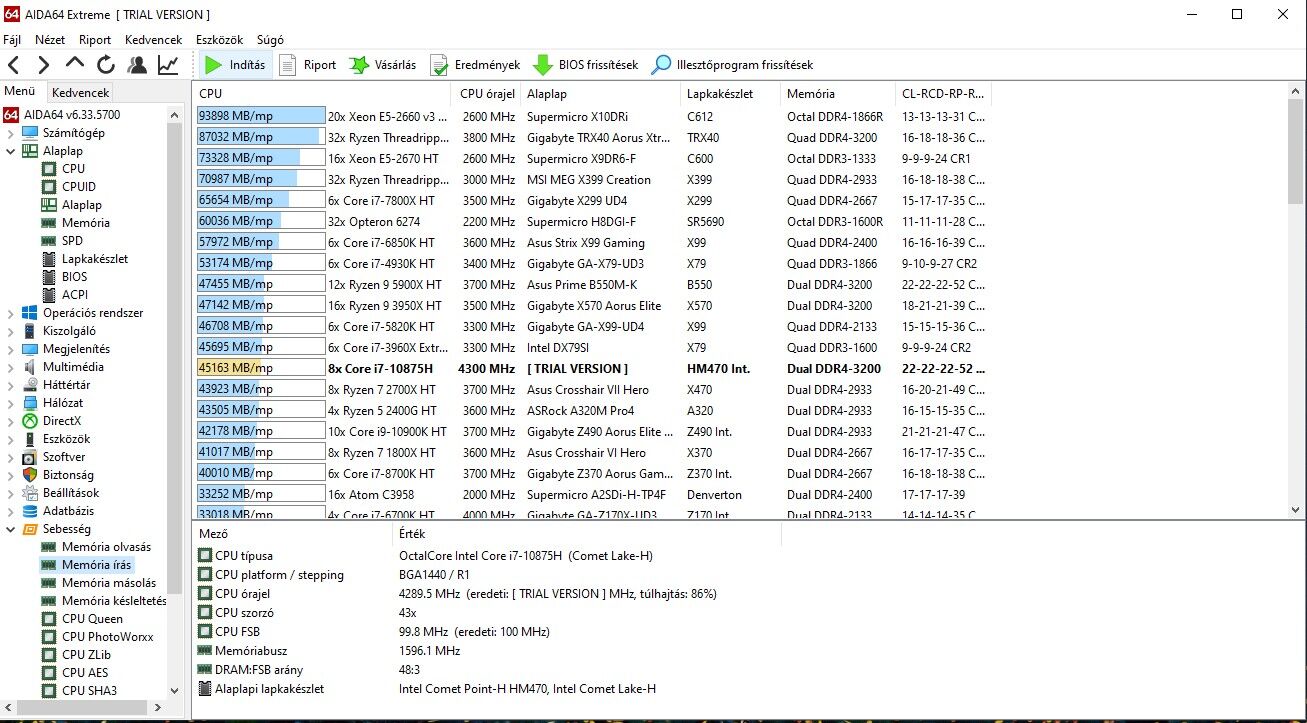Screen dimensions: 1307x723
Task: Select CPU SHA3 benchmark
Action: (x=89, y=691)
